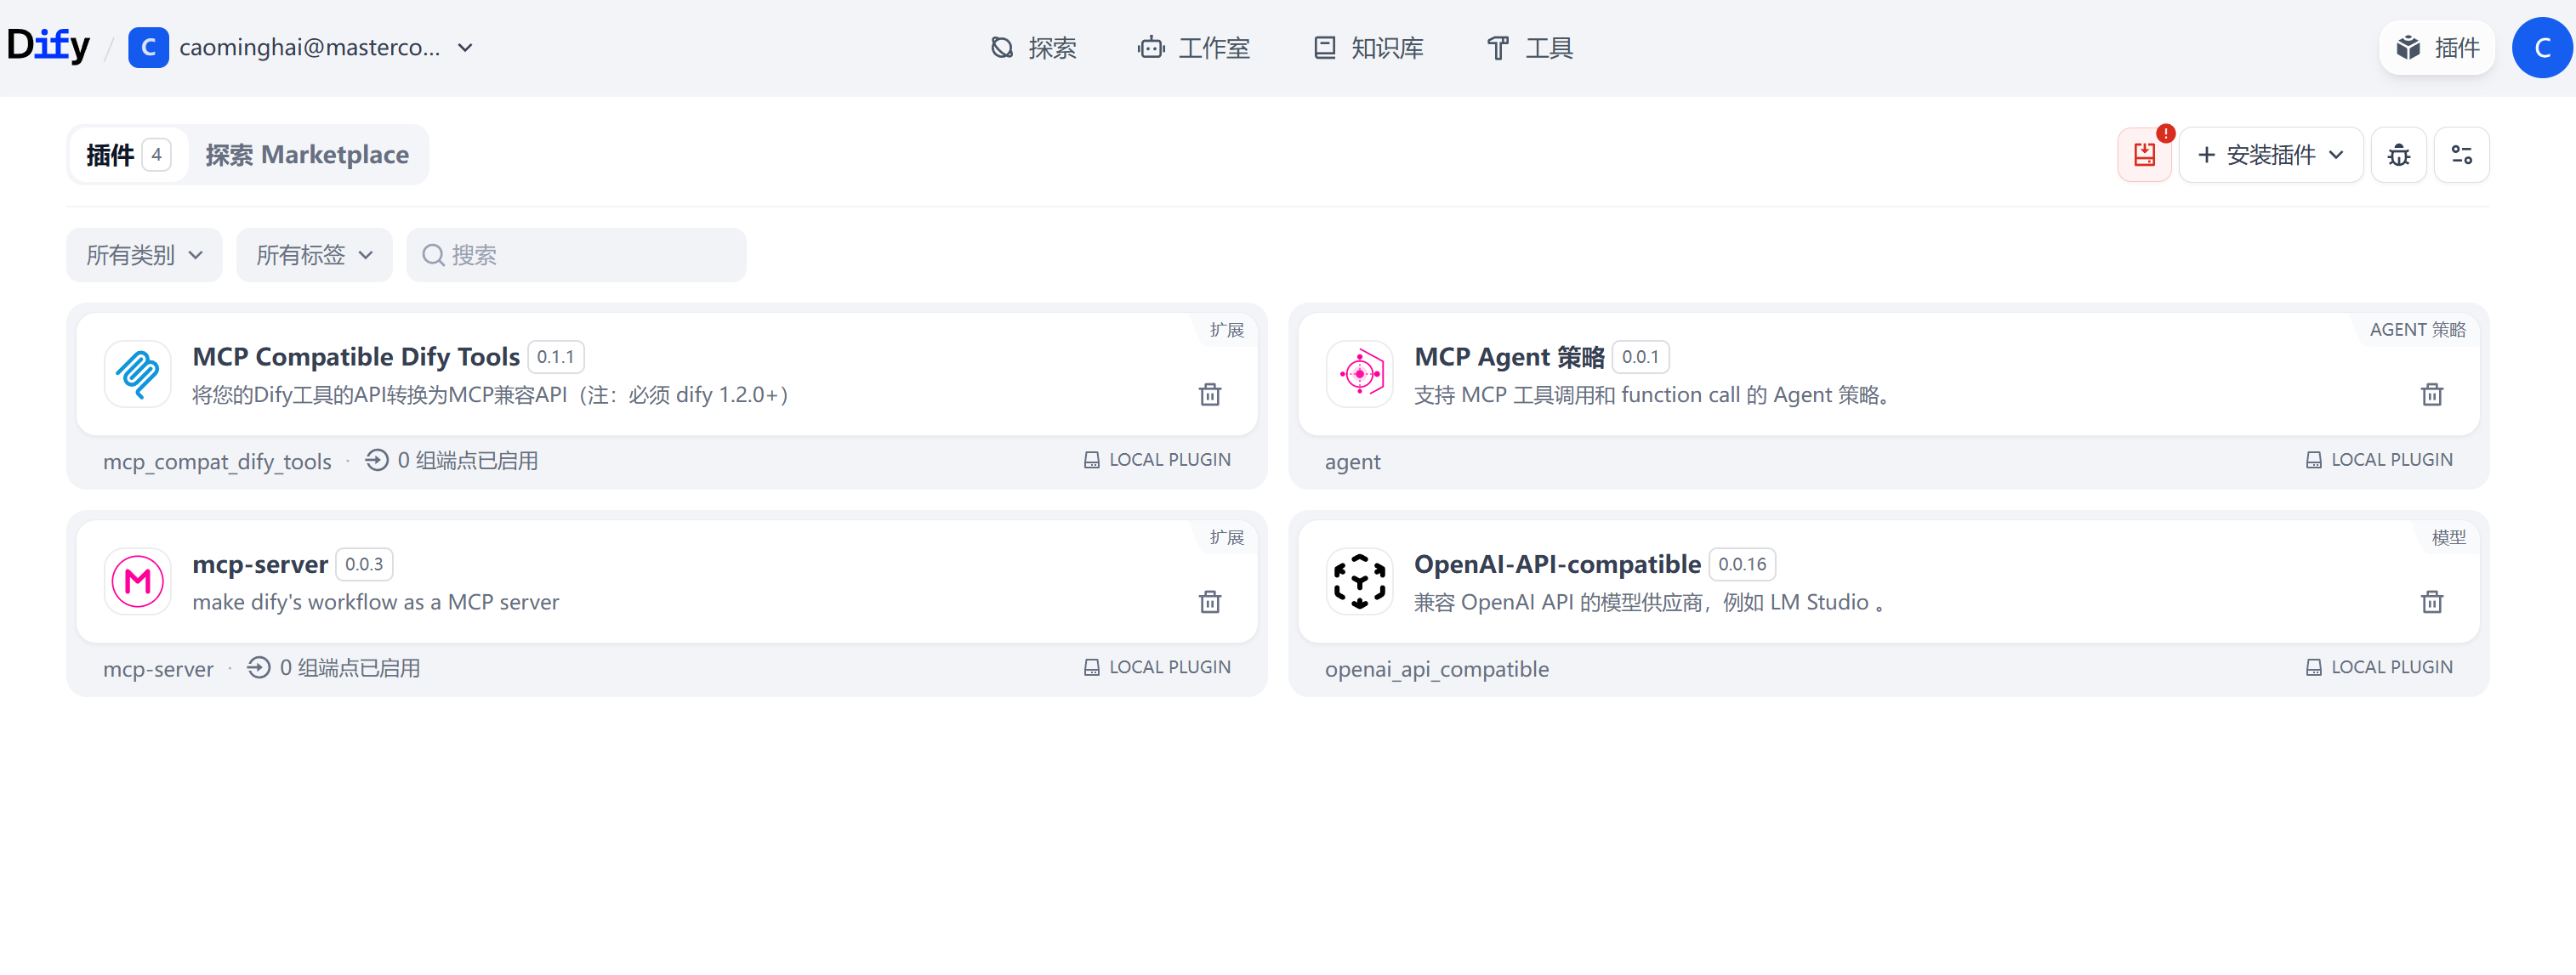
Task: Delete the mcp-server plugin via trash icon
Action: (1210, 601)
